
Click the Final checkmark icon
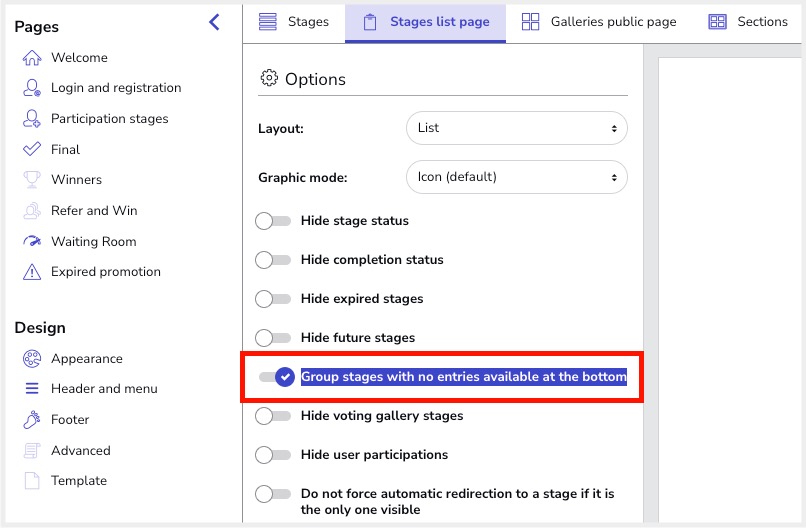(32, 150)
